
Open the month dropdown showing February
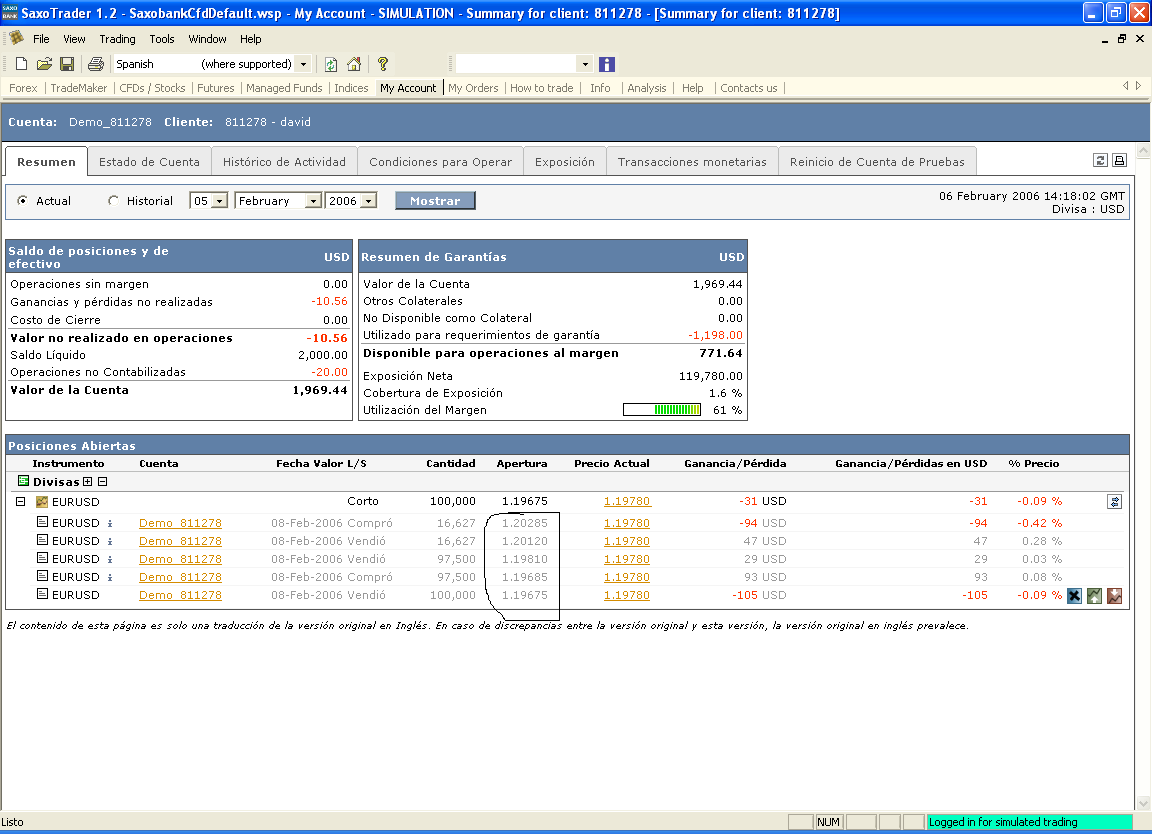(313, 201)
